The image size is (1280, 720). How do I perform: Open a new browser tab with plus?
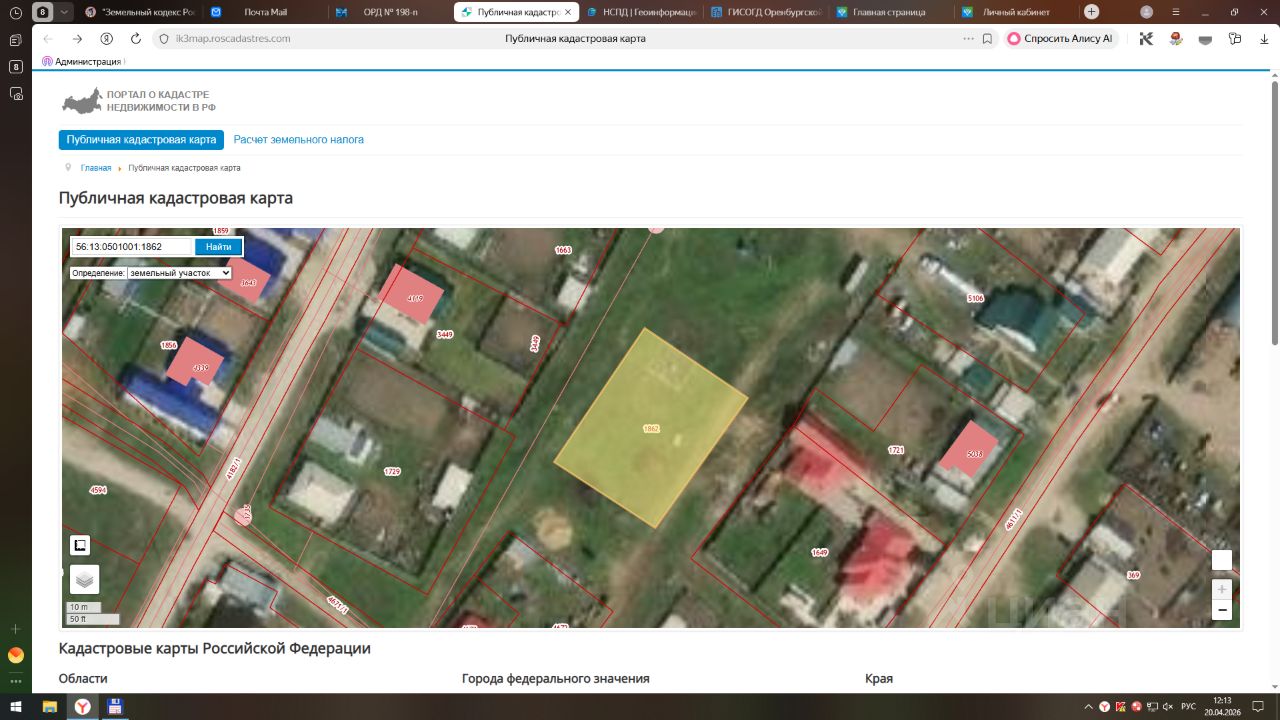pos(1092,12)
